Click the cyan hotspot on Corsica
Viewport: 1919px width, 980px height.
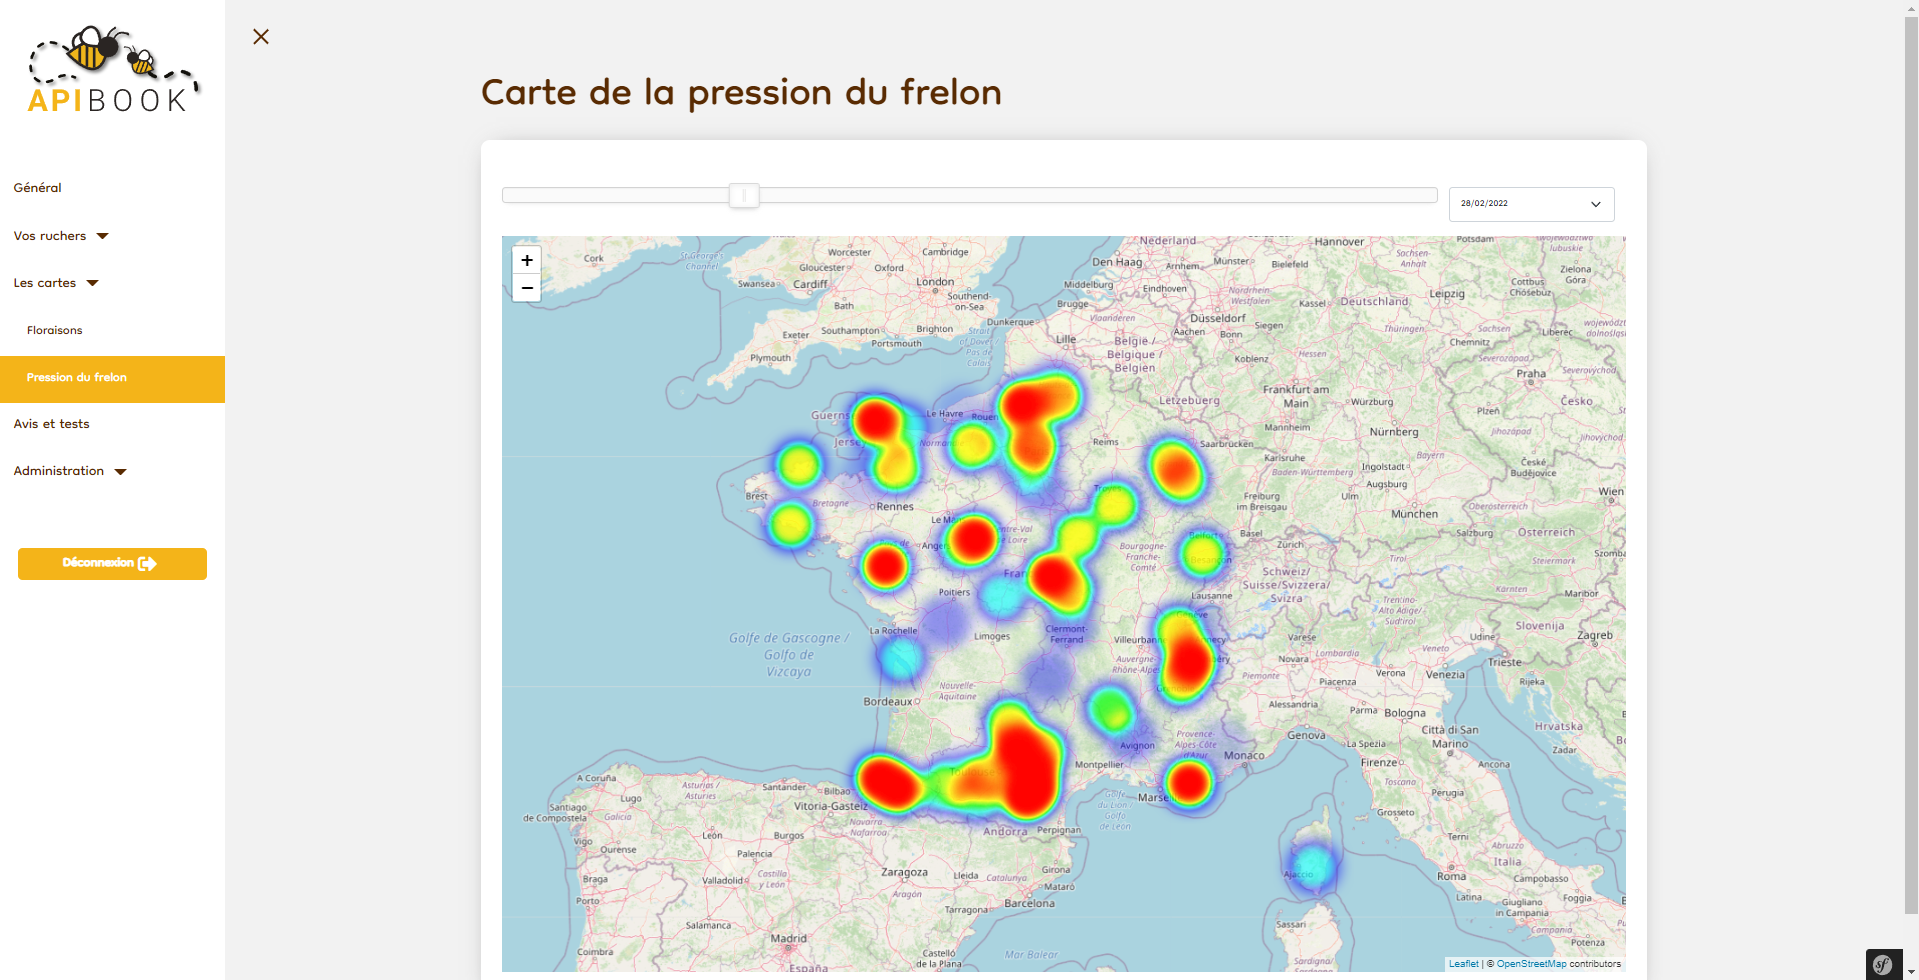pyautogui.click(x=1311, y=865)
